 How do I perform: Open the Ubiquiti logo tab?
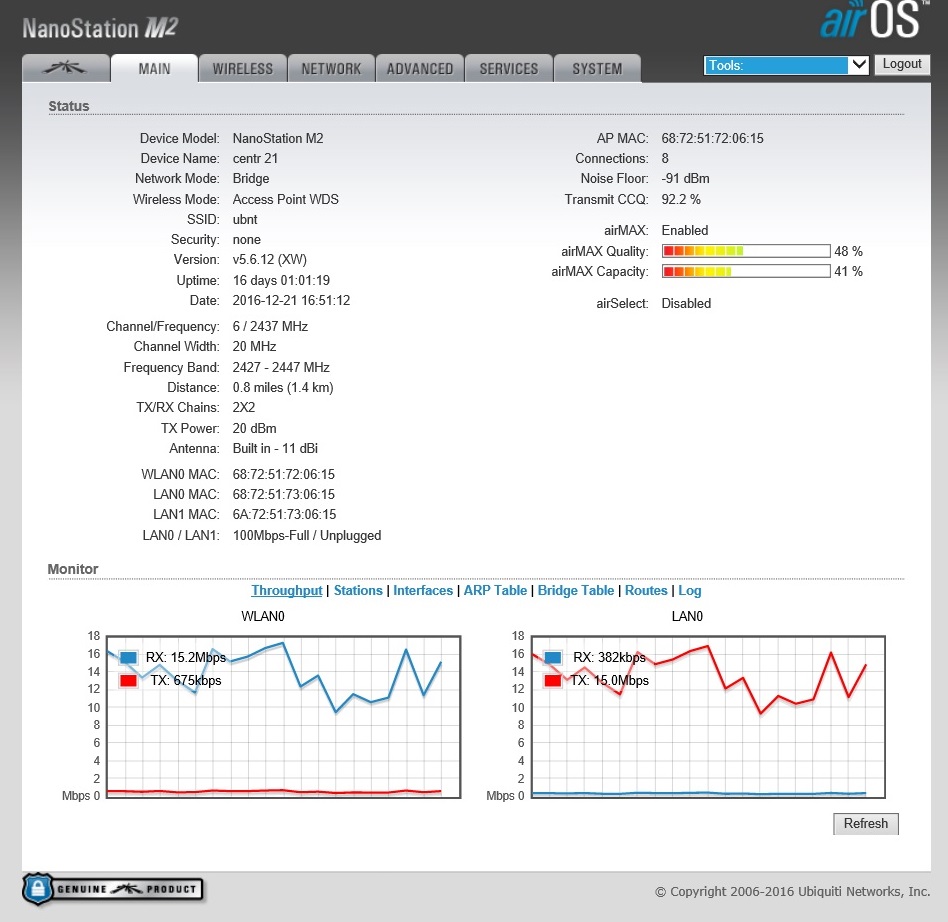pyautogui.click(x=66, y=68)
